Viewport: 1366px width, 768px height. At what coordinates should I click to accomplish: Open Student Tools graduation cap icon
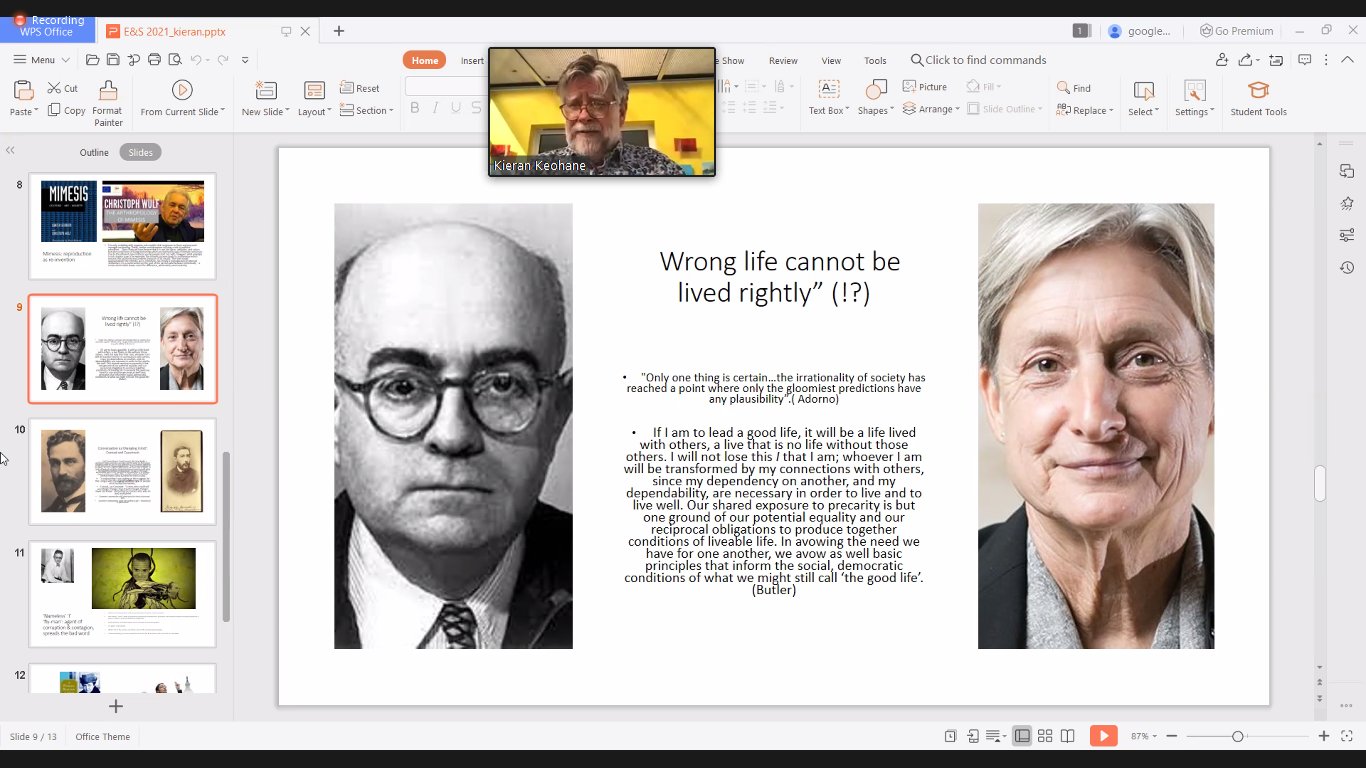tap(1259, 90)
